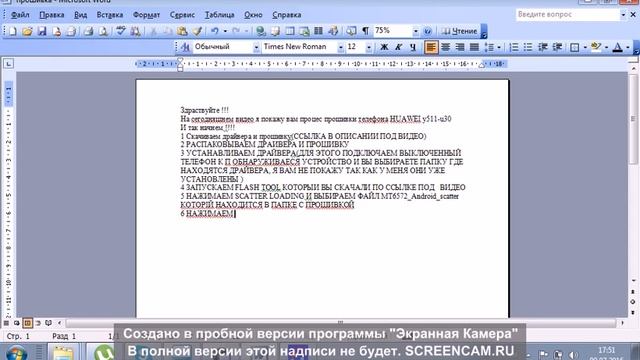Screen dimensions: 640x360
Task: Open the Document Map icon
Action: tap(351, 31)
